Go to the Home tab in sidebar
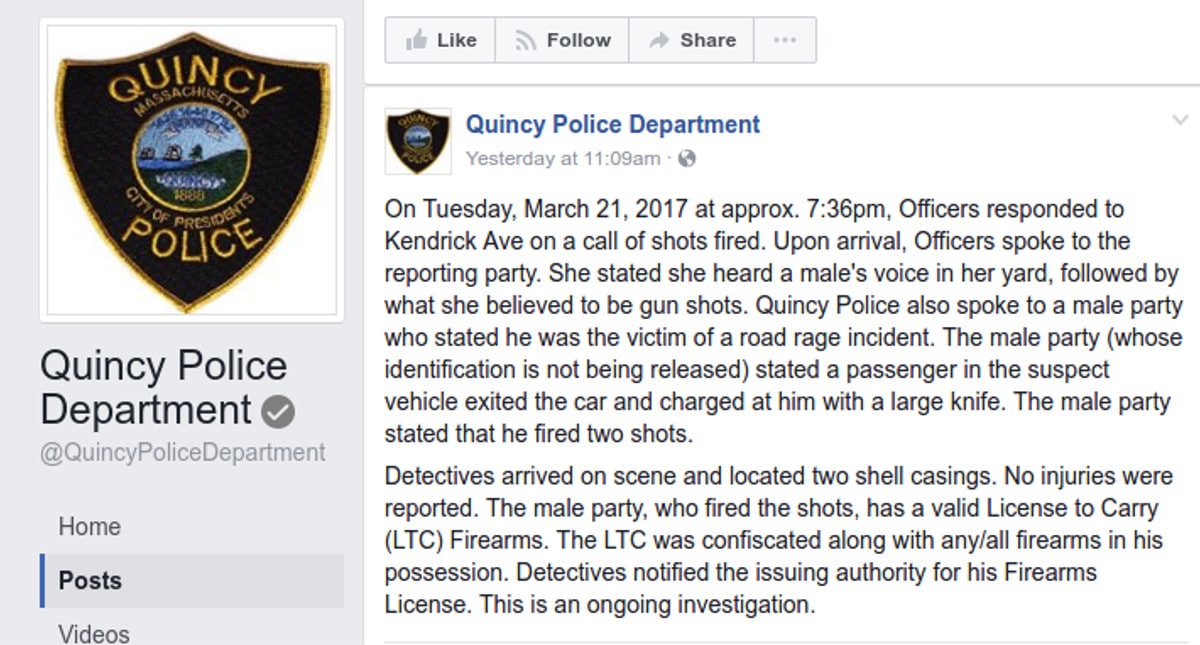 89,527
